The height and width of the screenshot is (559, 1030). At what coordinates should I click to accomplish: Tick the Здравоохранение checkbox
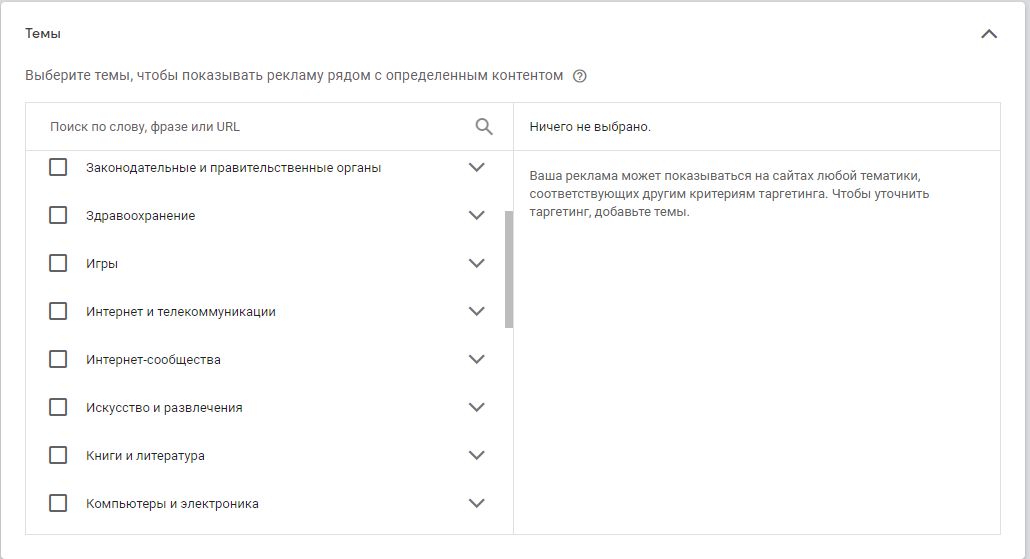coord(58,215)
